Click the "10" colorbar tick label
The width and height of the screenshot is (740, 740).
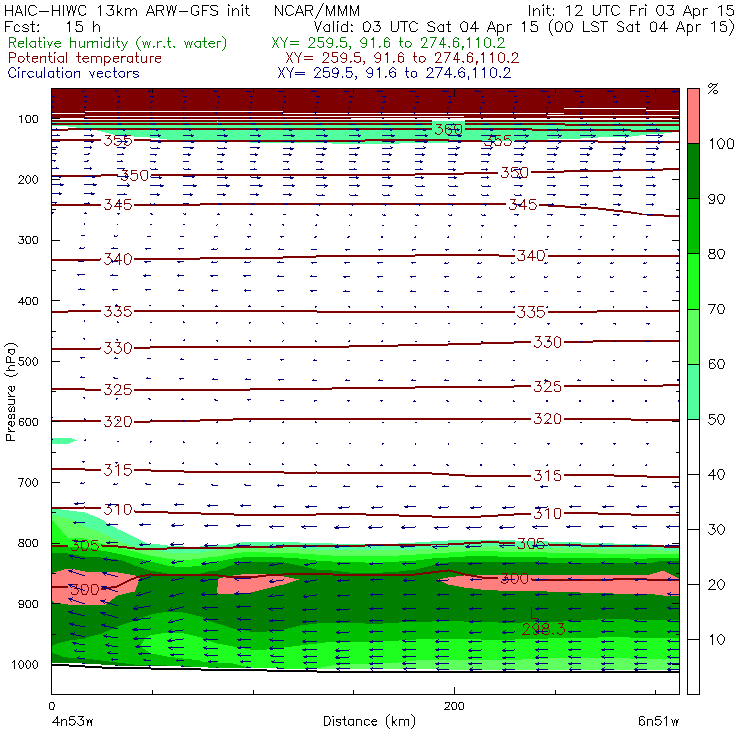[x=716, y=640]
